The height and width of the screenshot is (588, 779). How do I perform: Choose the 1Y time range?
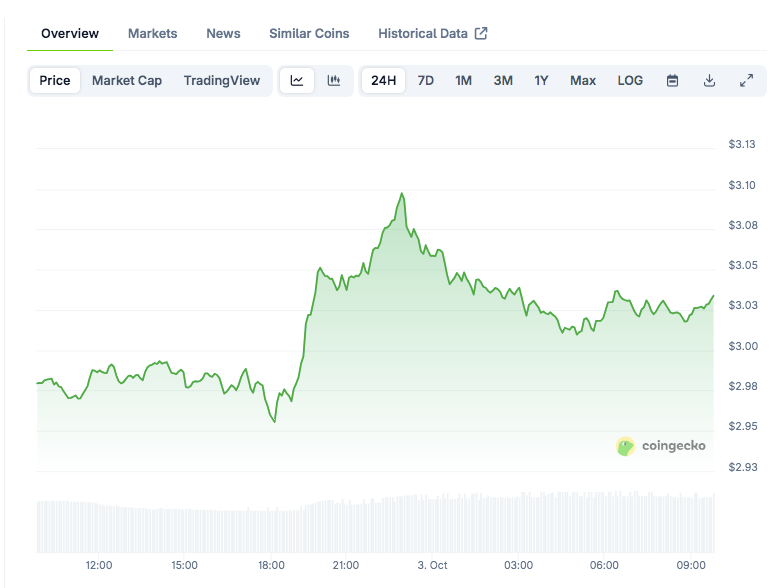(541, 81)
